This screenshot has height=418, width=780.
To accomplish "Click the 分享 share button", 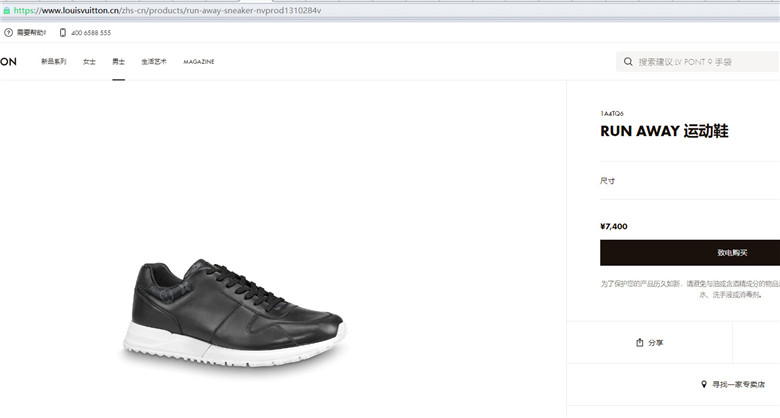I will pos(650,342).
